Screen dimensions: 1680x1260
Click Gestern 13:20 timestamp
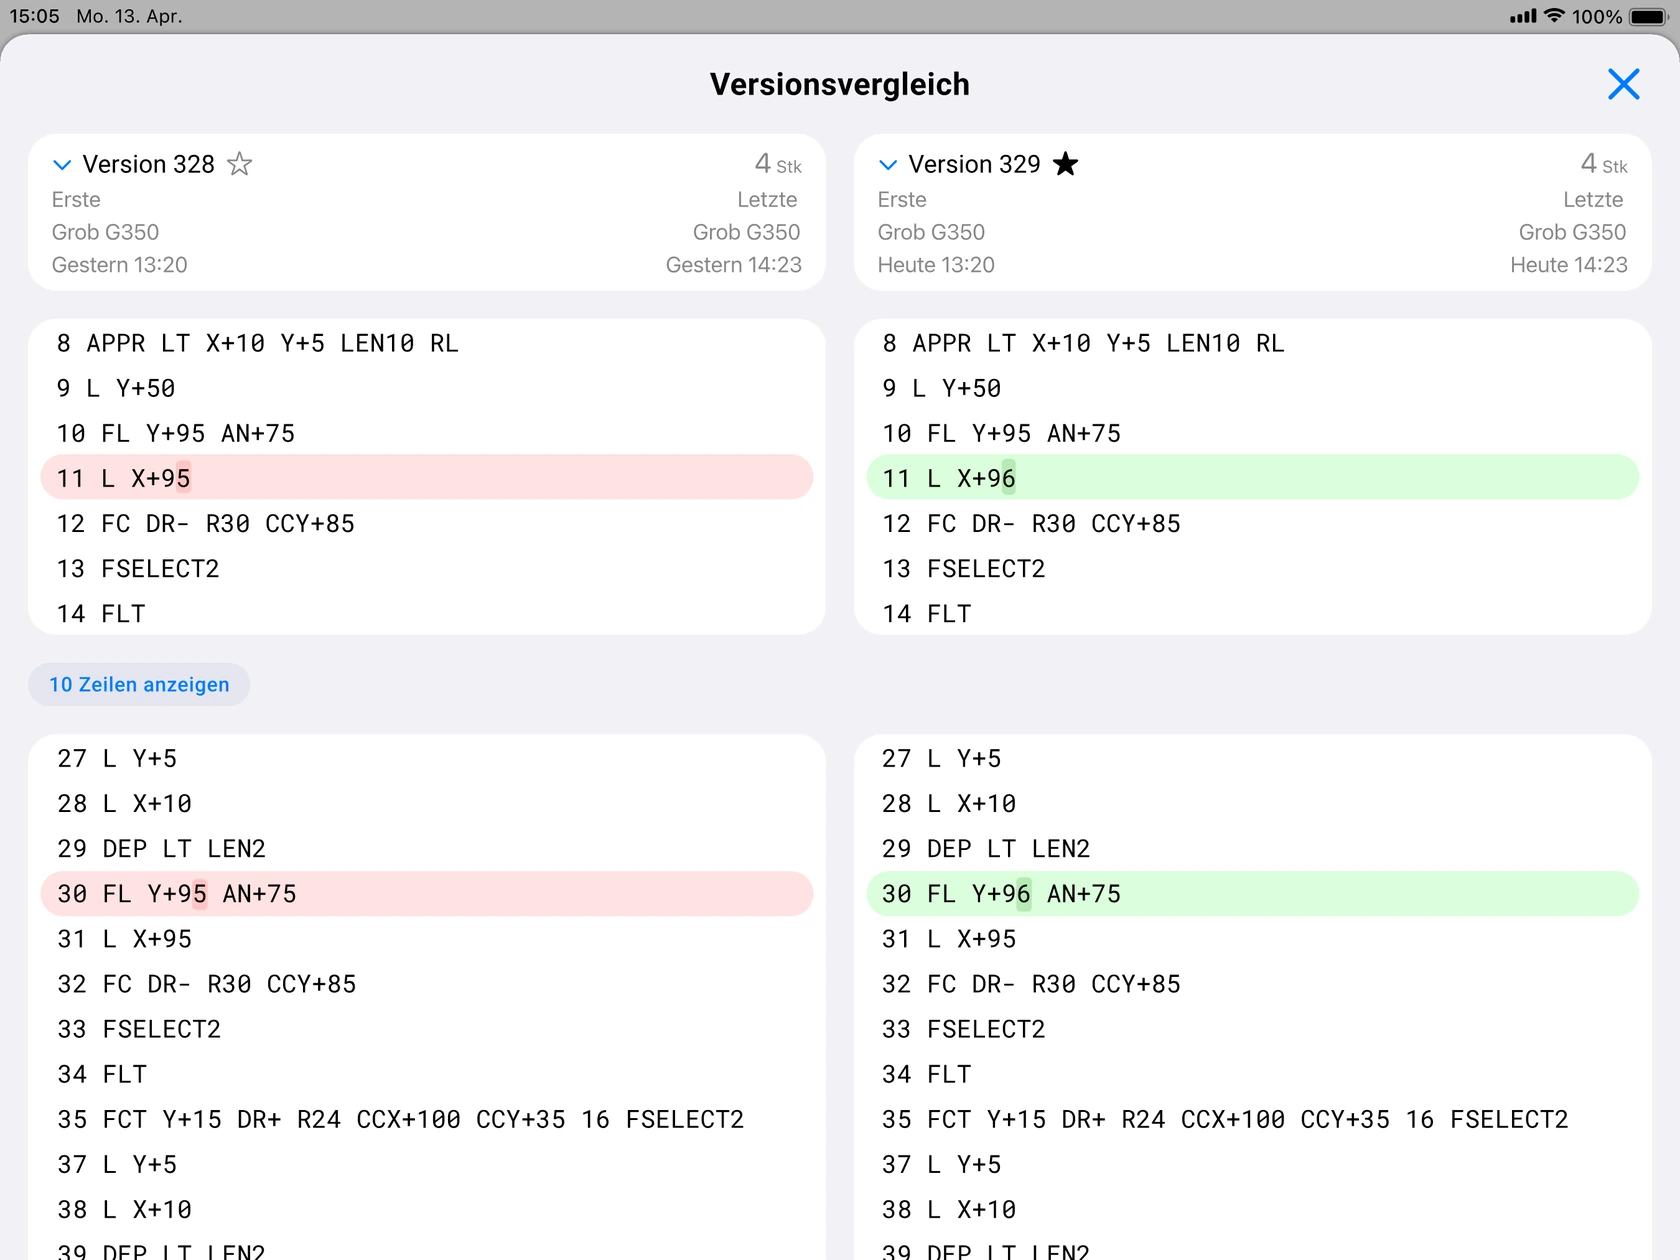[120, 265]
